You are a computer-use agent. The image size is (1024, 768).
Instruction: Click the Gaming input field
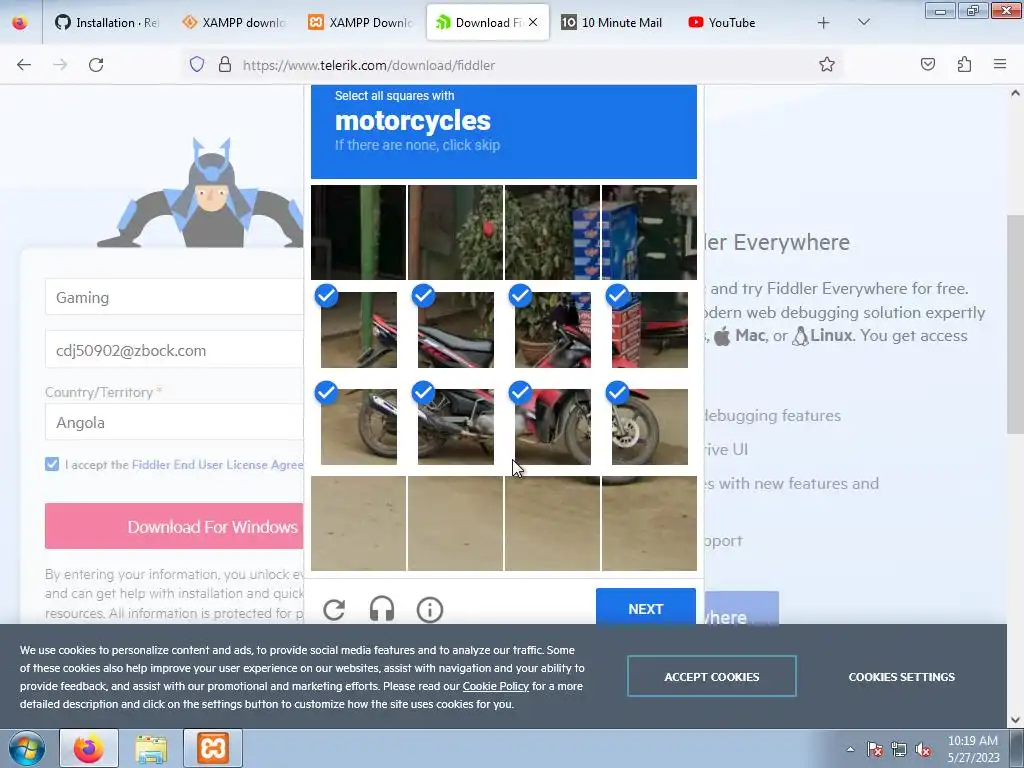(174, 297)
